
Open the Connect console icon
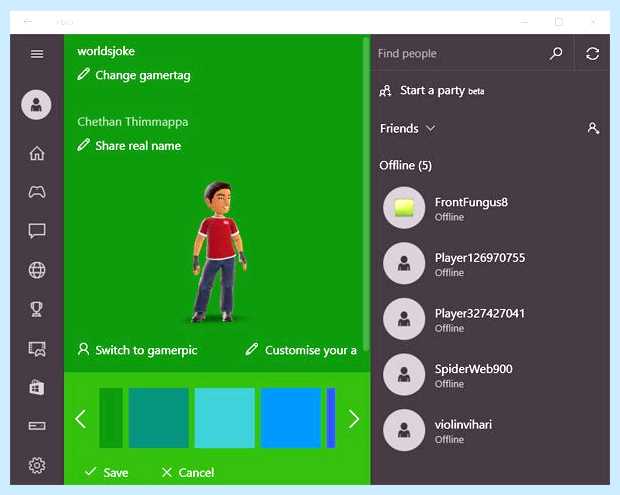(x=37, y=426)
